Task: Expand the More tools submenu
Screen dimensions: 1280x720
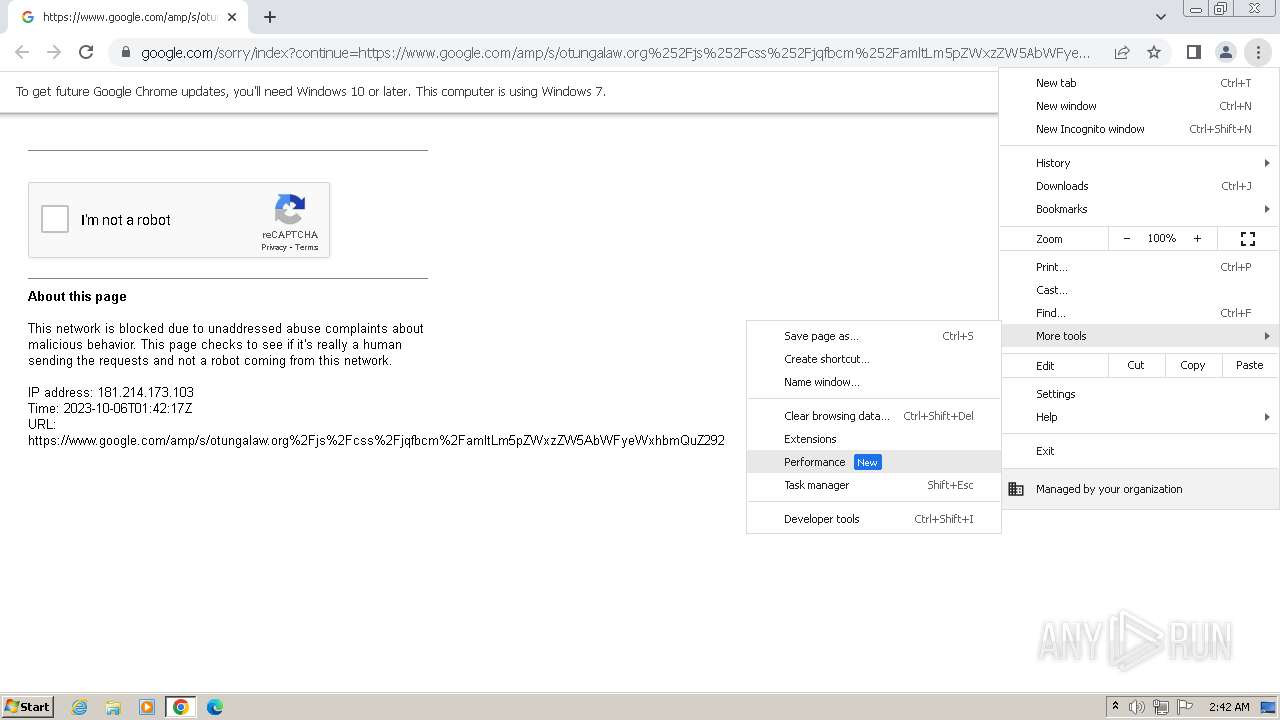Action: pyautogui.click(x=1139, y=336)
